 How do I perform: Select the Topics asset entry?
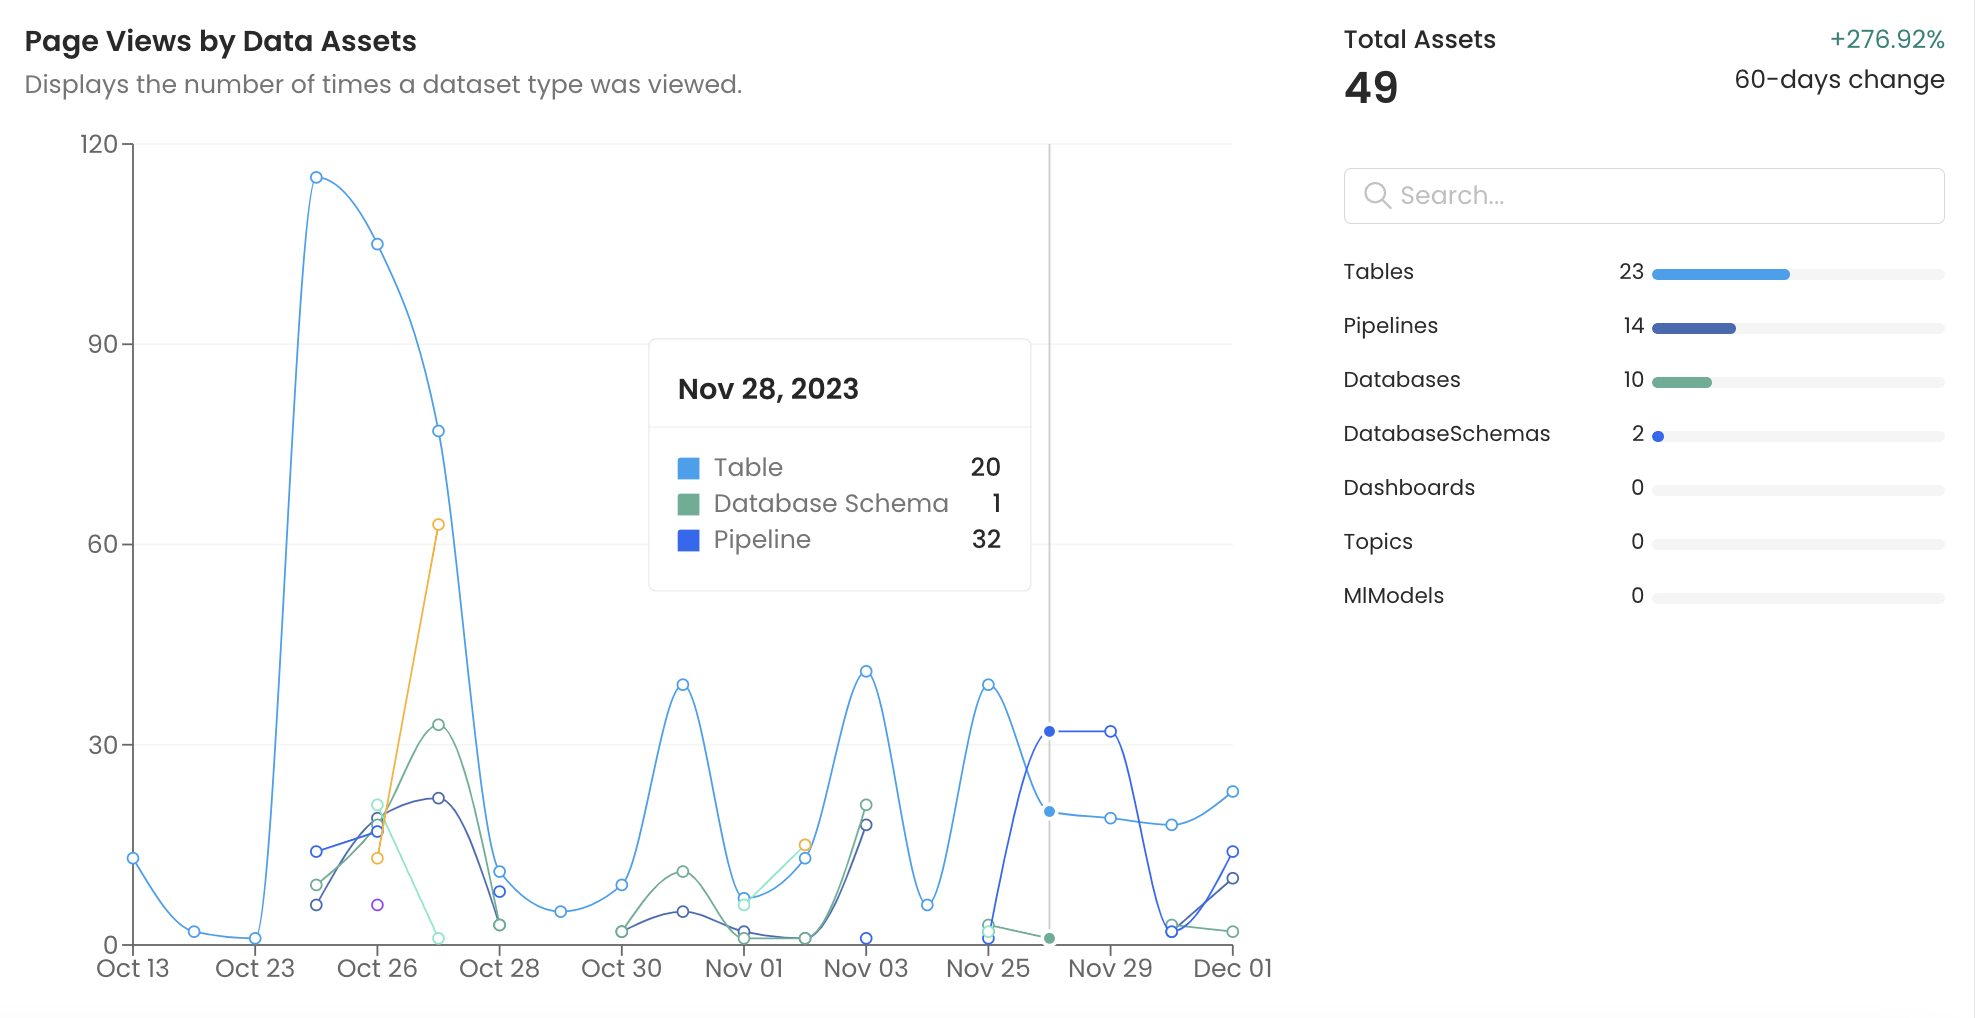(x=1378, y=541)
